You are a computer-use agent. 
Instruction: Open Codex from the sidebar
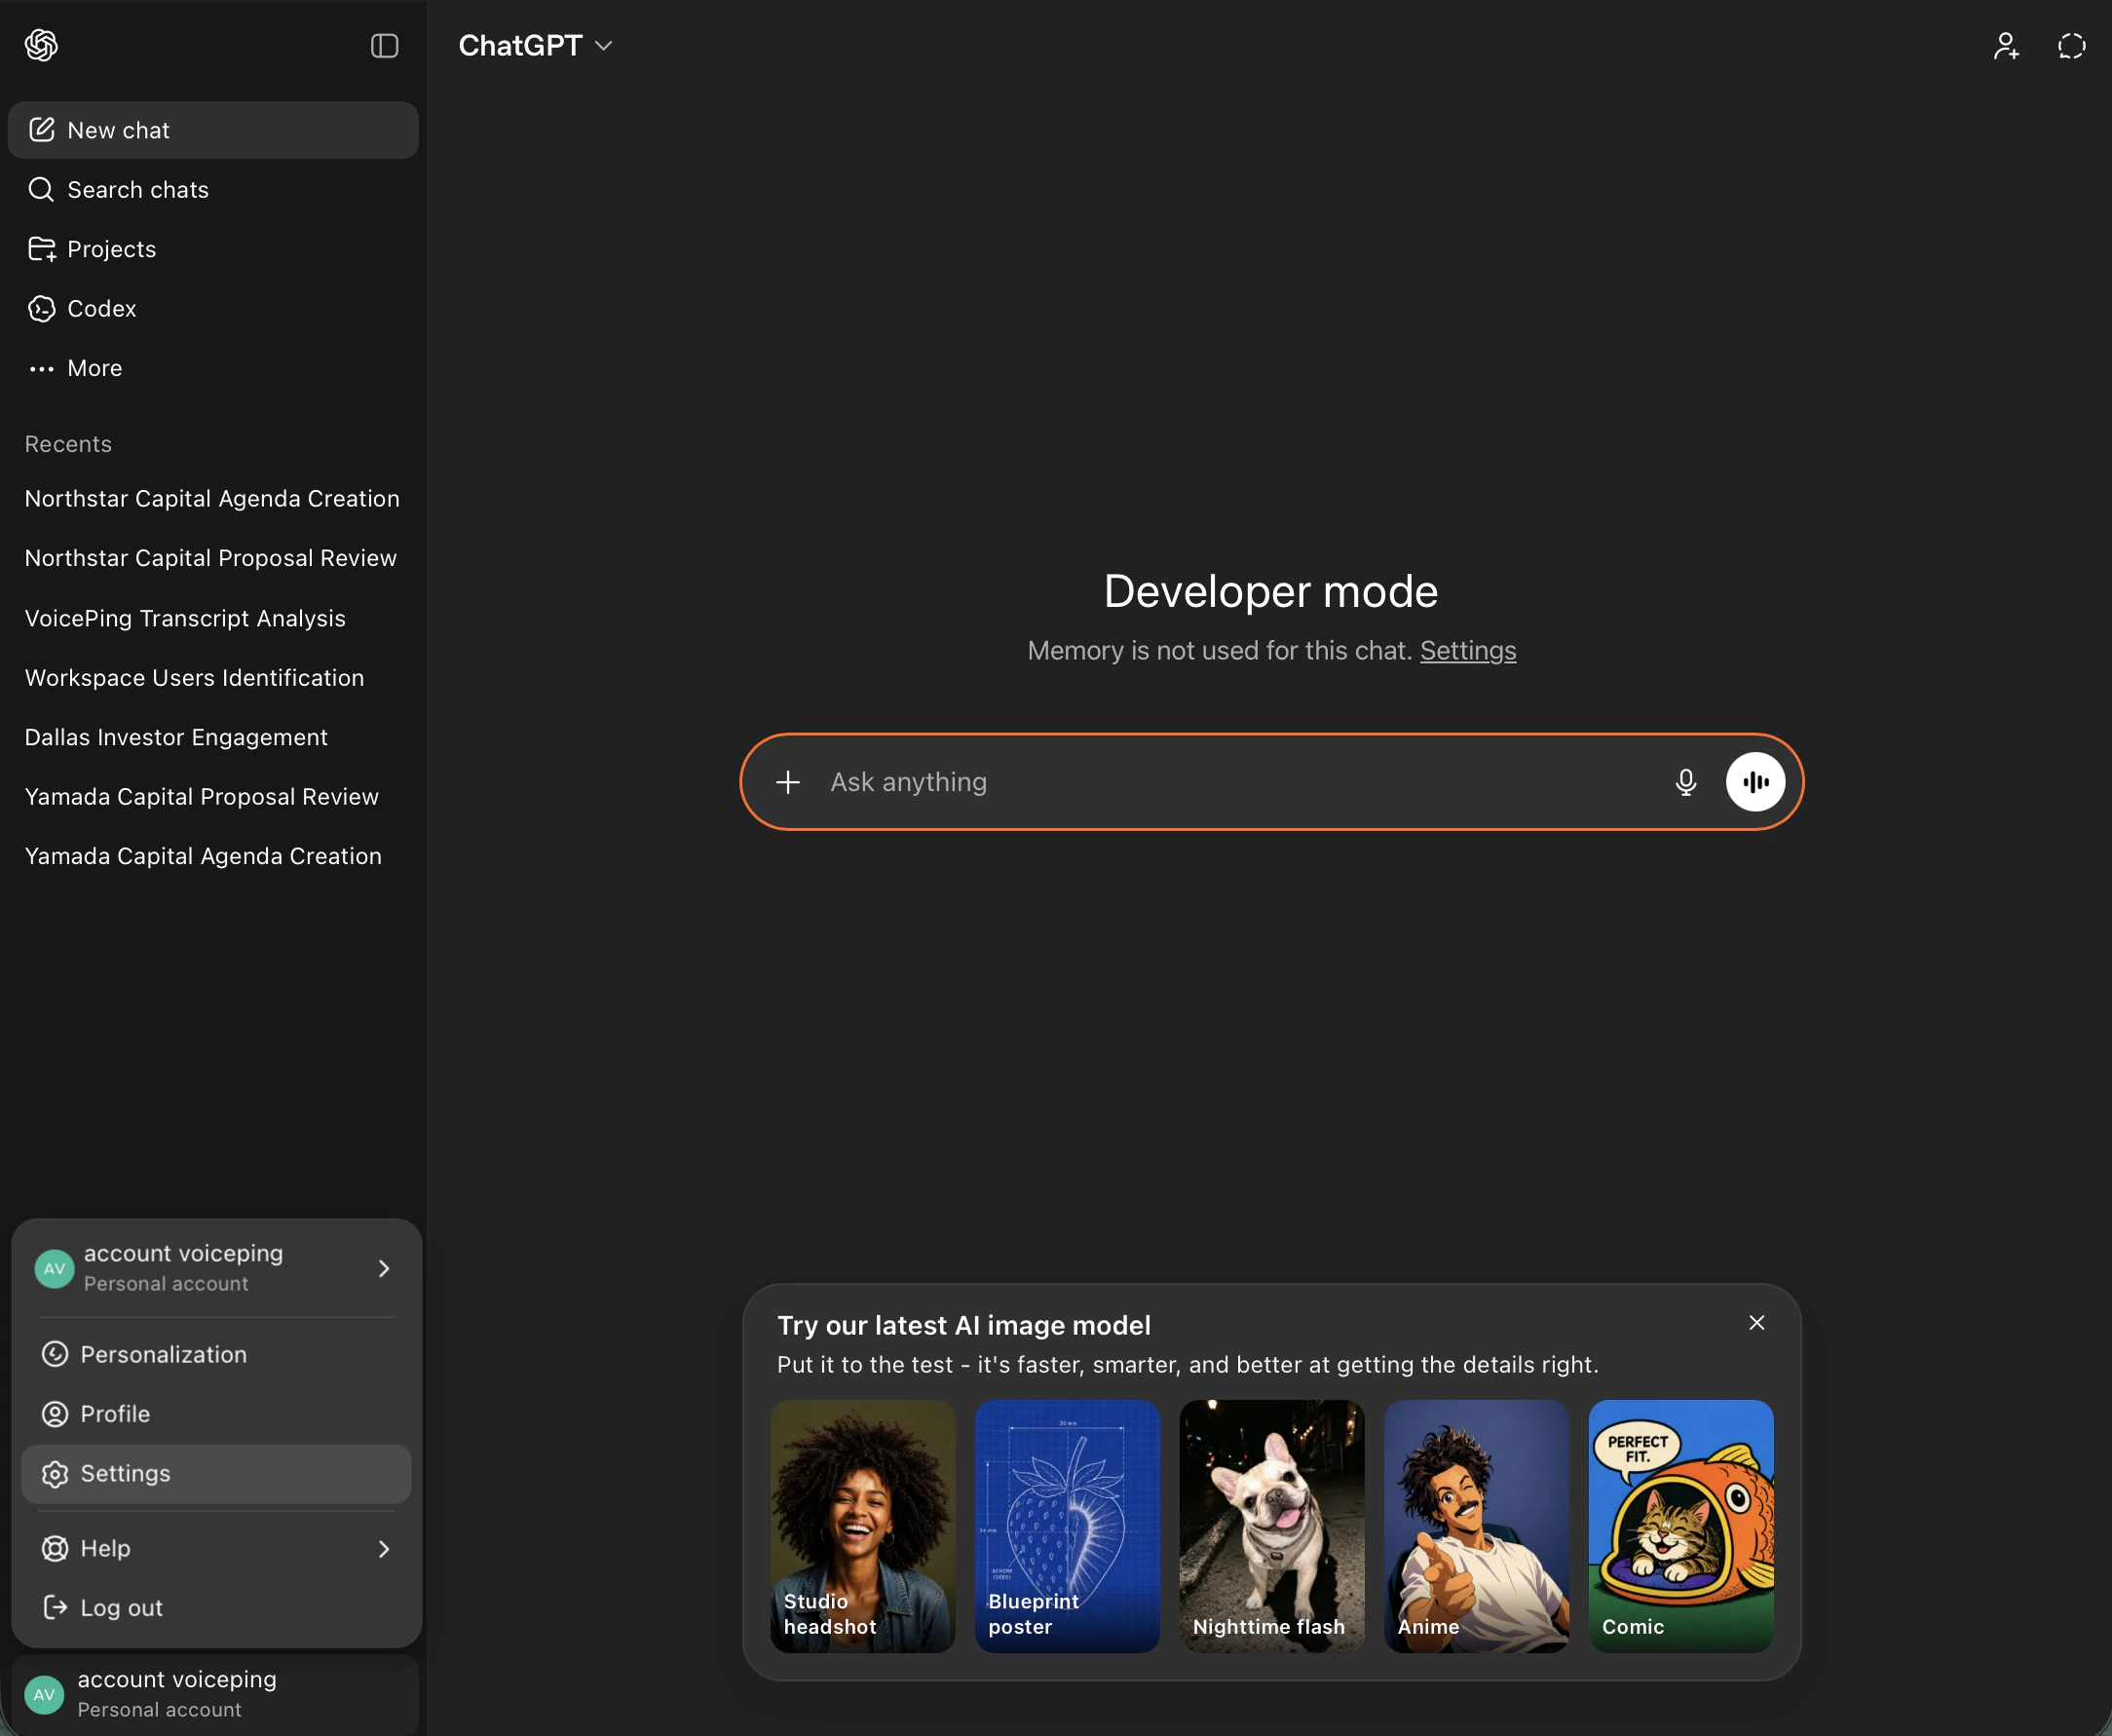(101, 308)
